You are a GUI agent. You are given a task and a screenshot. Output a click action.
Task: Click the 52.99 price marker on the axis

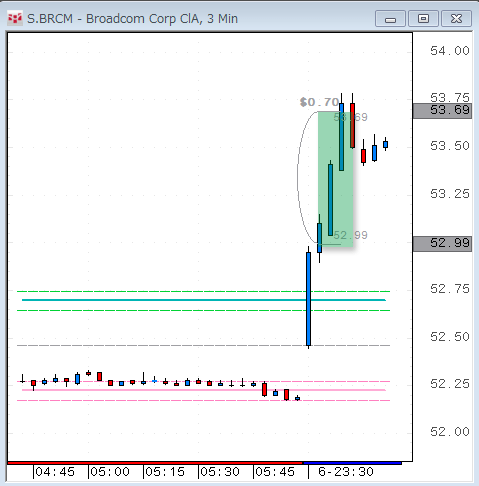point(442,243)
